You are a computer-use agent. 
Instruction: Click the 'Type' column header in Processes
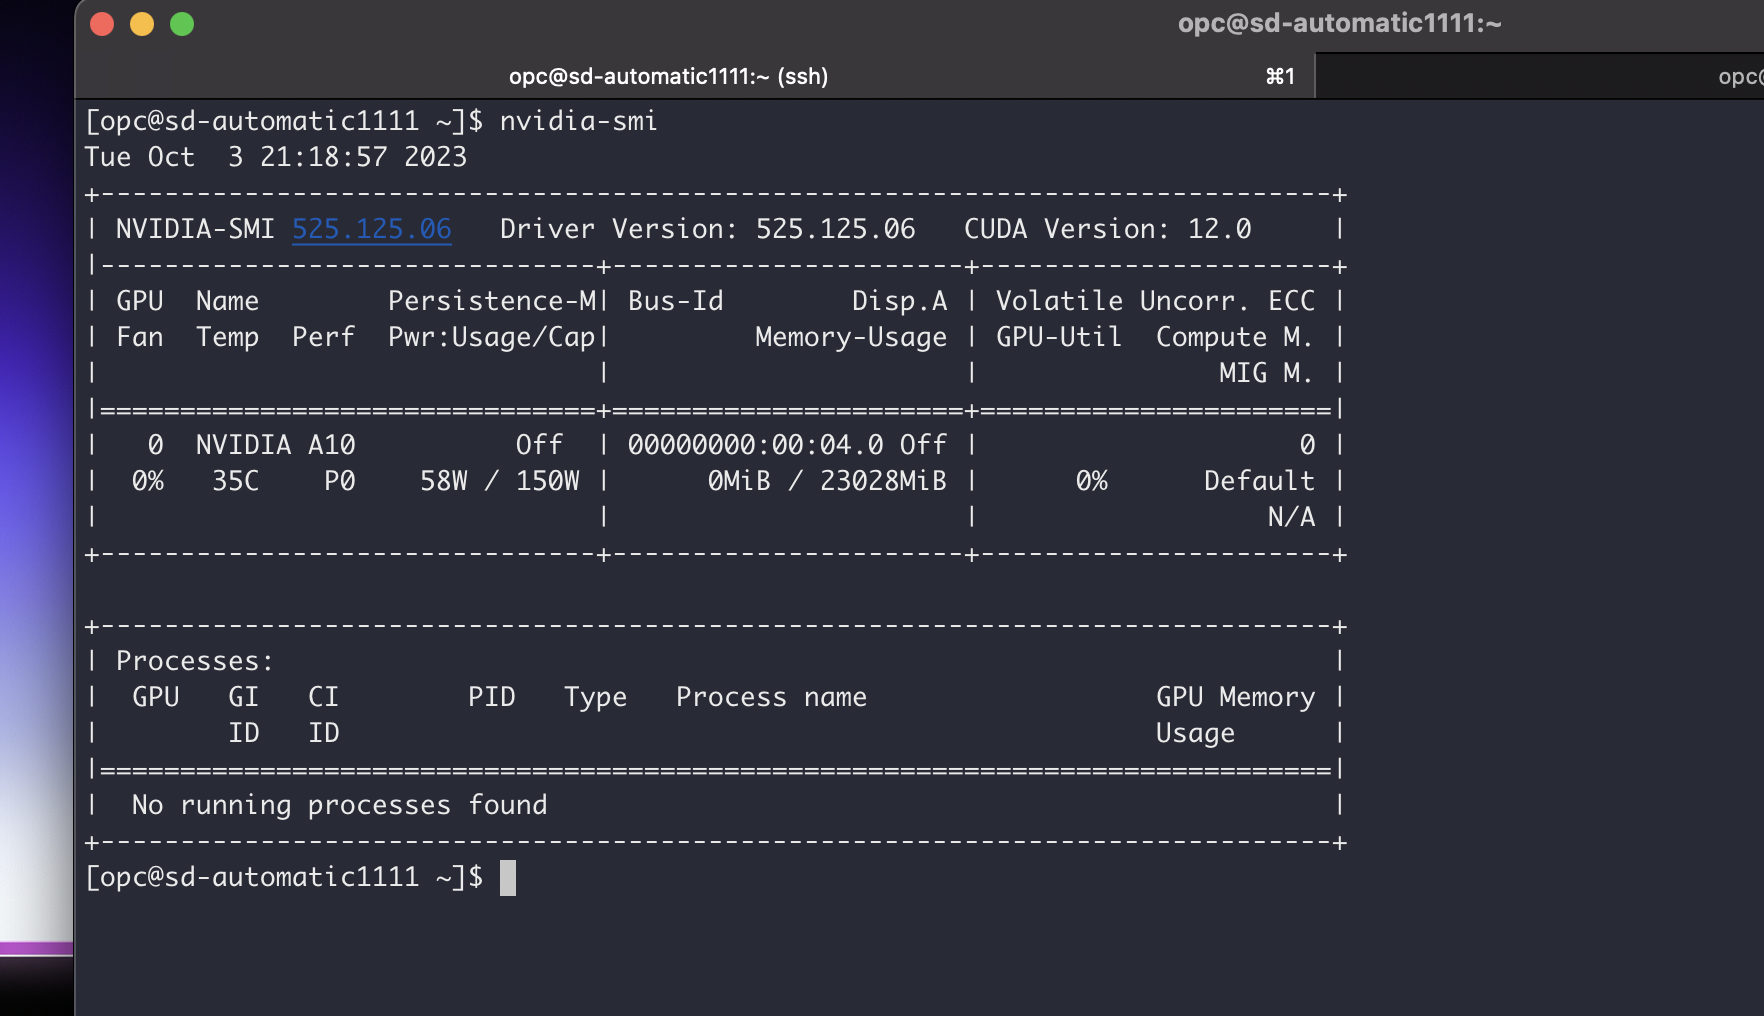tap(596, 697)
